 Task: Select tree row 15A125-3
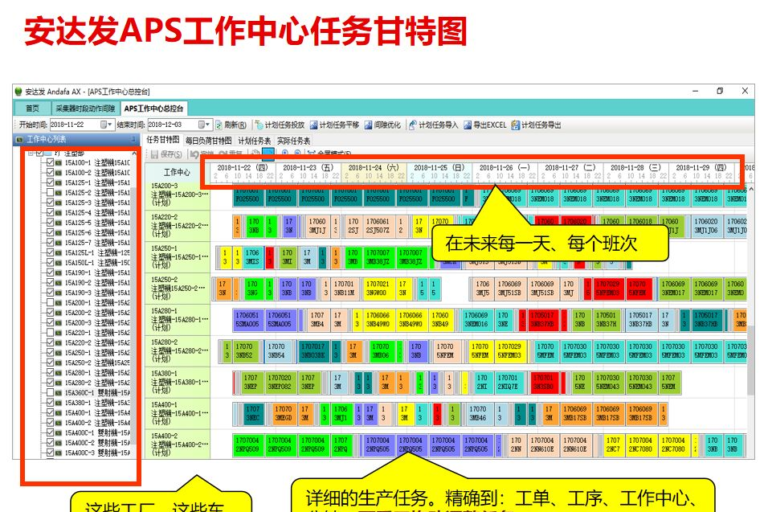97,202
